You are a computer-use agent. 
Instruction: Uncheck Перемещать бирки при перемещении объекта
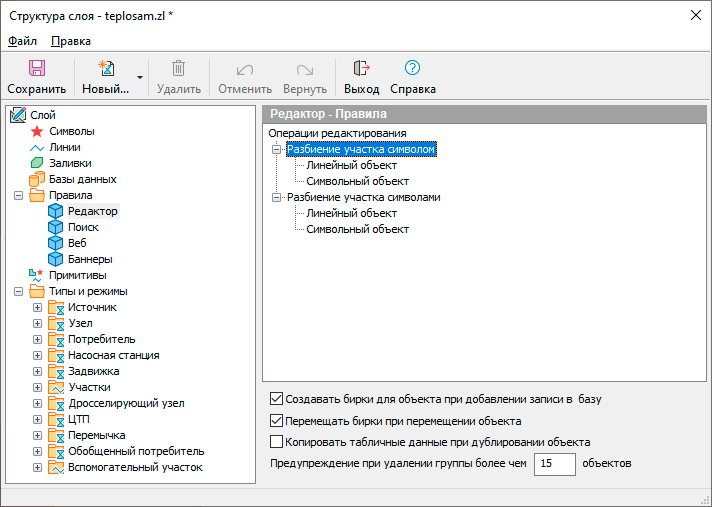(x=278, y=420)
